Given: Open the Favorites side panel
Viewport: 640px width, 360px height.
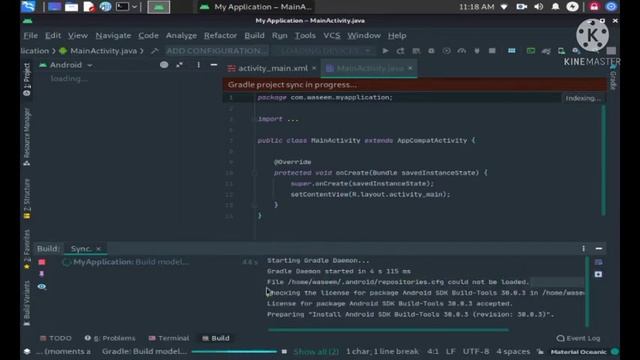Looking at the screenshot, I should click(27, 249).
